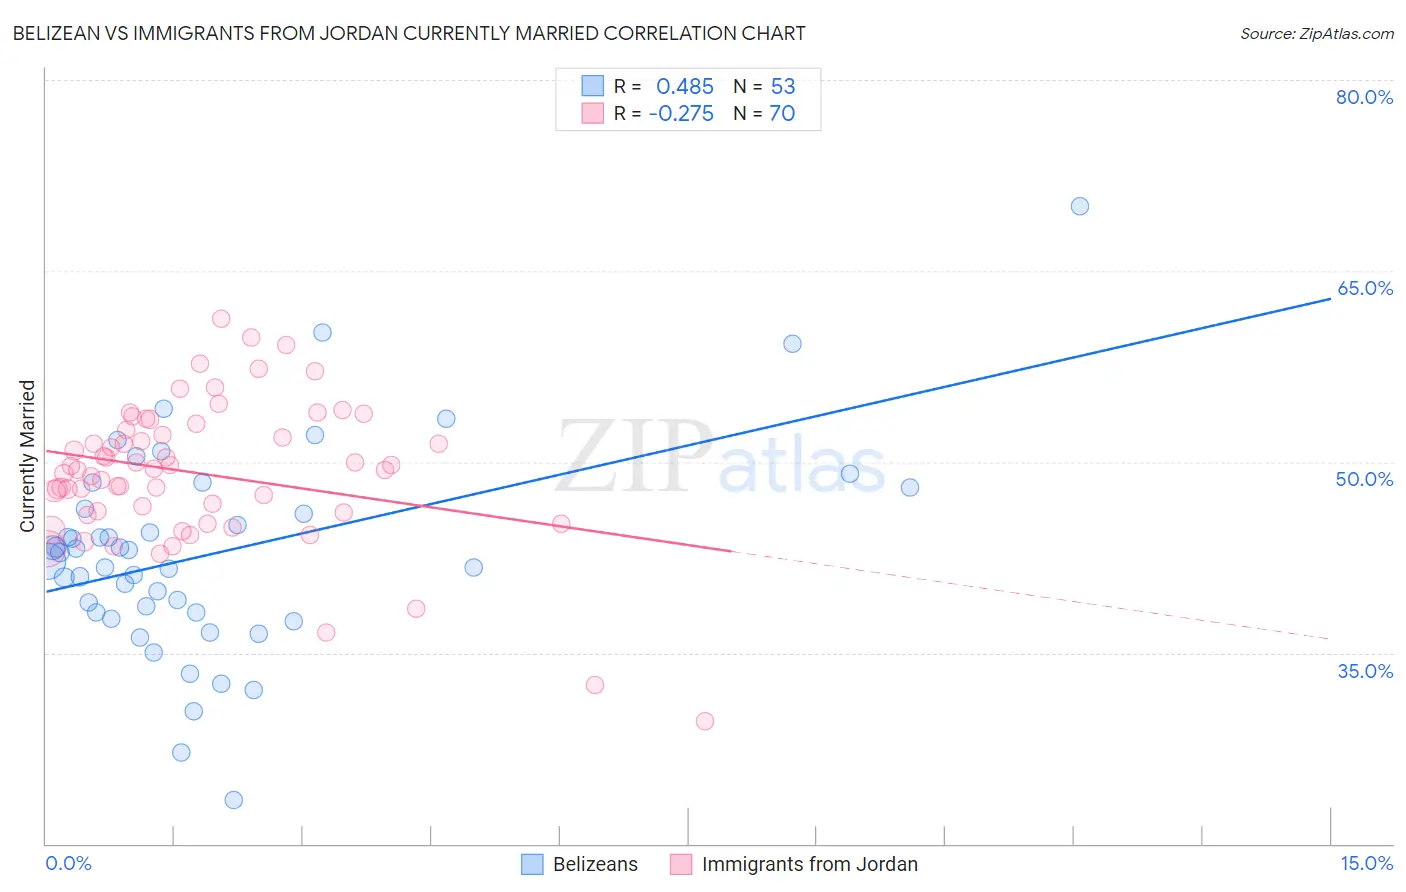Screen dimensions: 1406x892
Task: Open the Source: ZipAtlas.com link
Action: coord(1317,33)
